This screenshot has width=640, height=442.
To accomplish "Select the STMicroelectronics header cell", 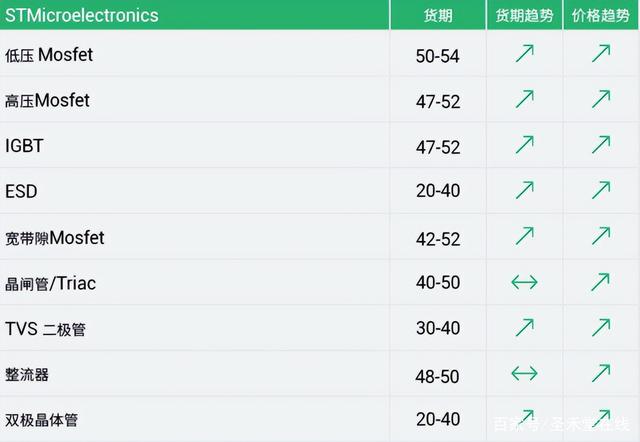I will click(195, 15).
